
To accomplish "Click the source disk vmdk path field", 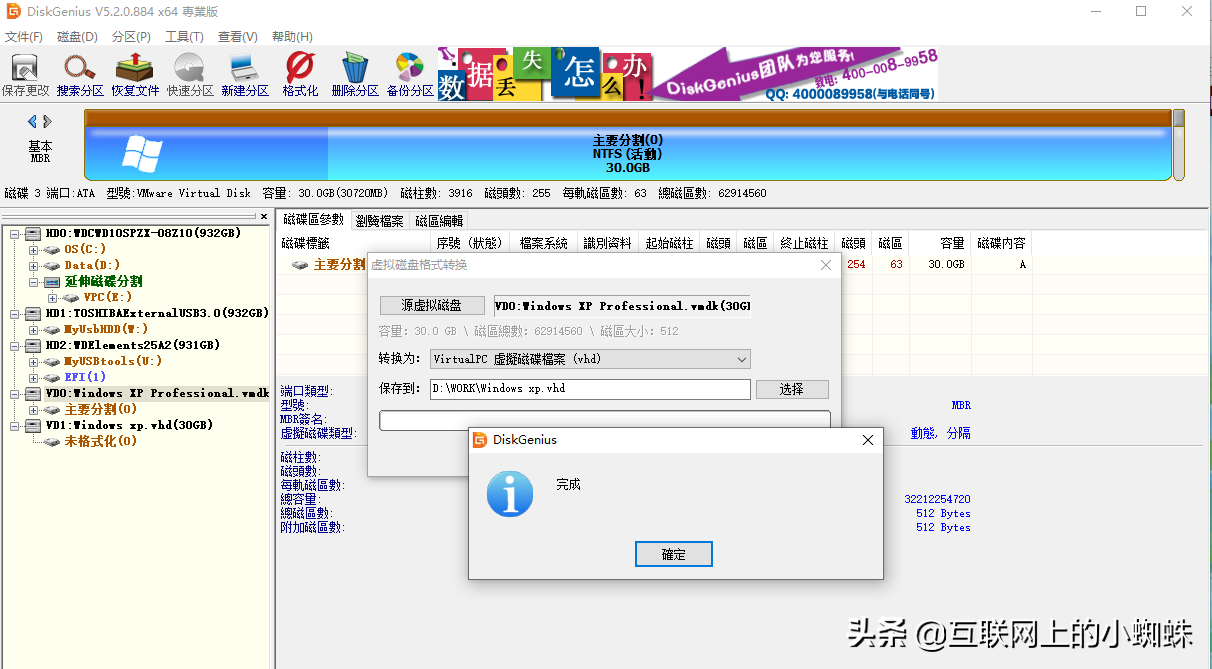I will pyautogui.click(x=622, y=306).
